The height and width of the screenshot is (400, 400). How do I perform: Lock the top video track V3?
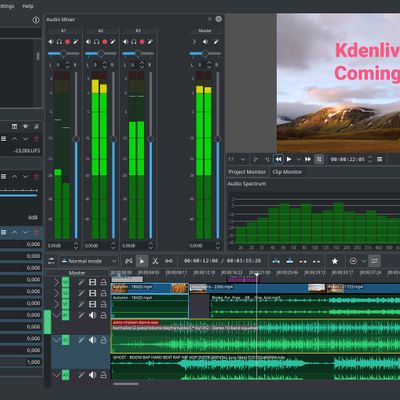pyautogui.click(x=104, y=282)
